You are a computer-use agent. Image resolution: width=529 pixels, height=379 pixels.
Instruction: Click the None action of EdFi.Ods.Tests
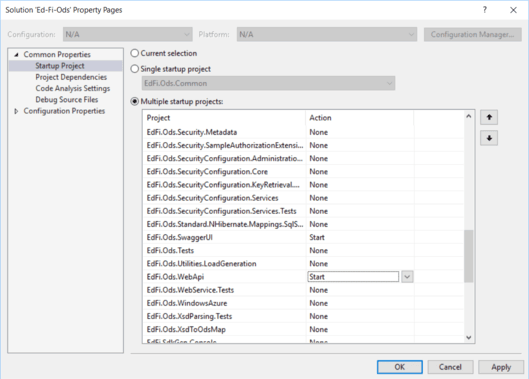pos(318,250)
